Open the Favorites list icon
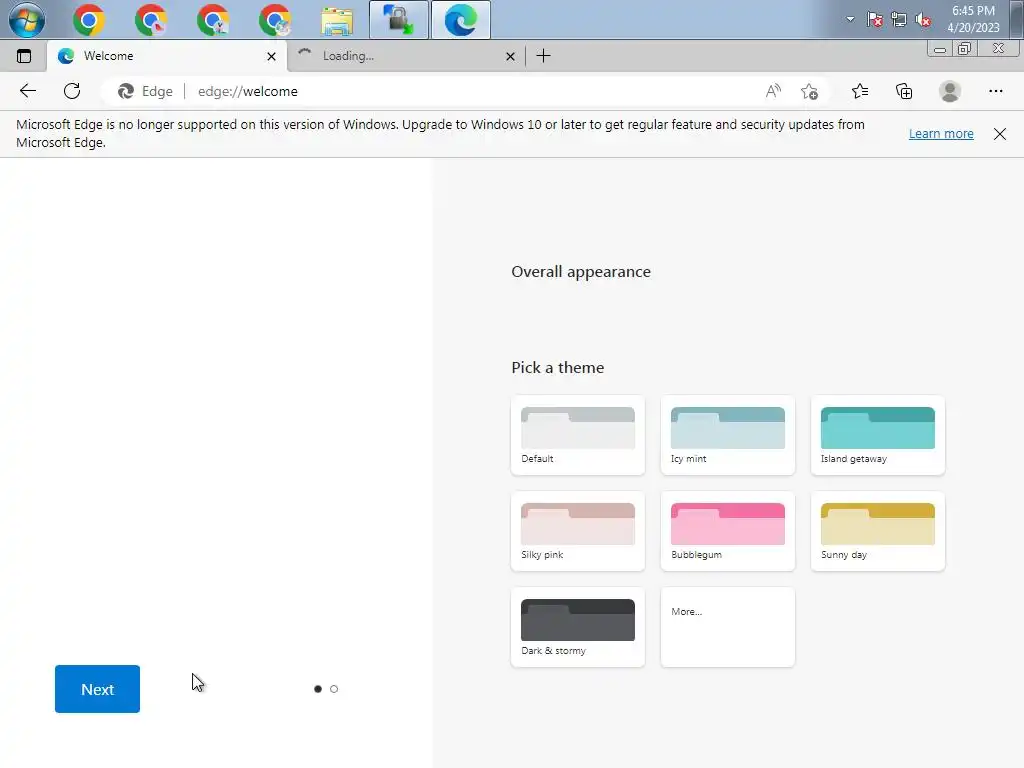Screen dimensions: 1024x768 coord(860,91)
